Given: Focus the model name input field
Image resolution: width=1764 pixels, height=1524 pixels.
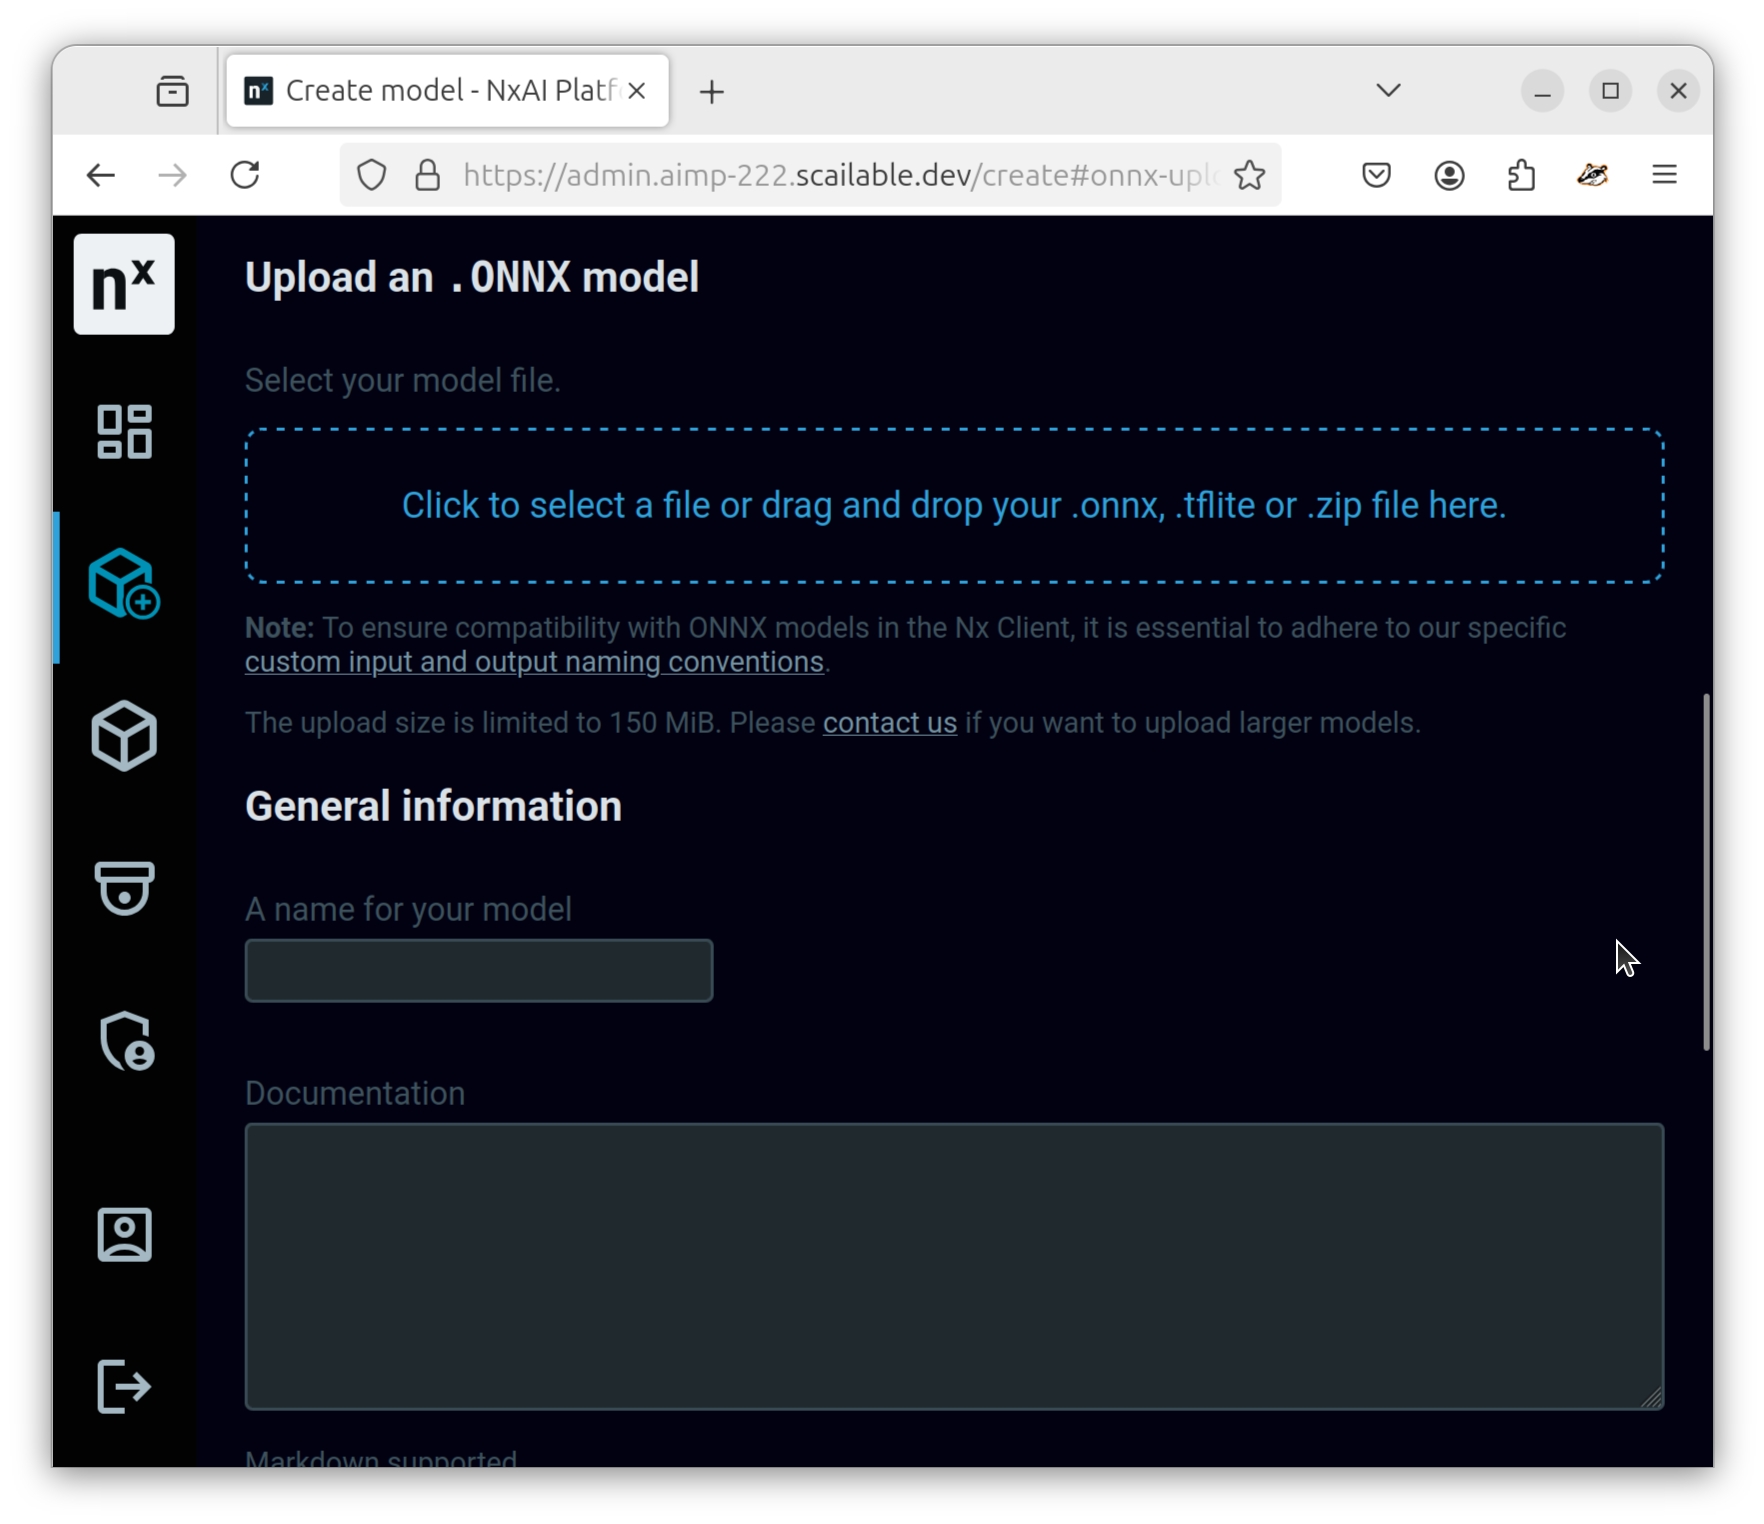Looking at the screenshot, I should (479, 970).
